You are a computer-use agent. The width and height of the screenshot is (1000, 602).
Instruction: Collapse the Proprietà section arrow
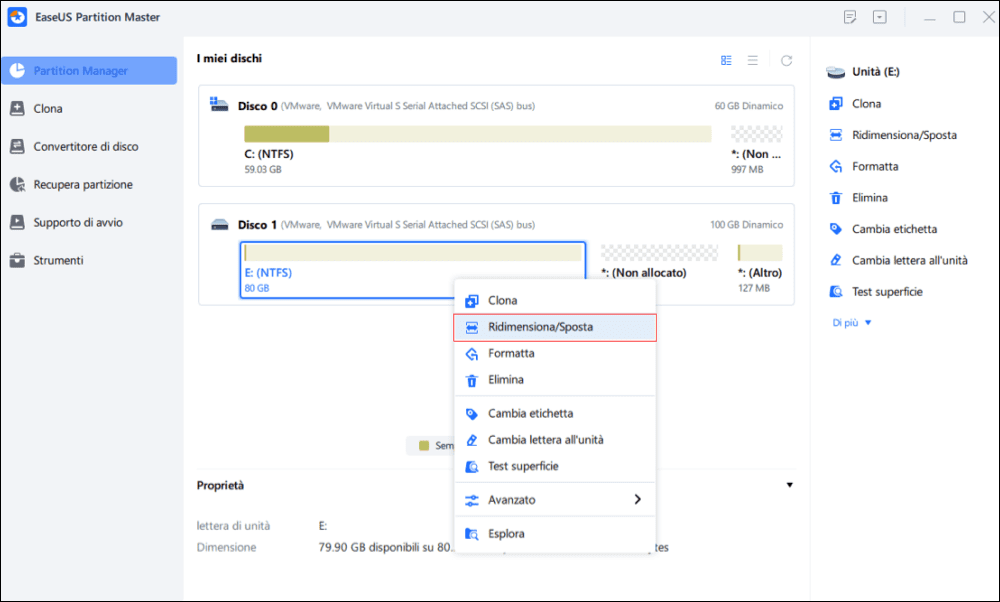click(790, 485)
